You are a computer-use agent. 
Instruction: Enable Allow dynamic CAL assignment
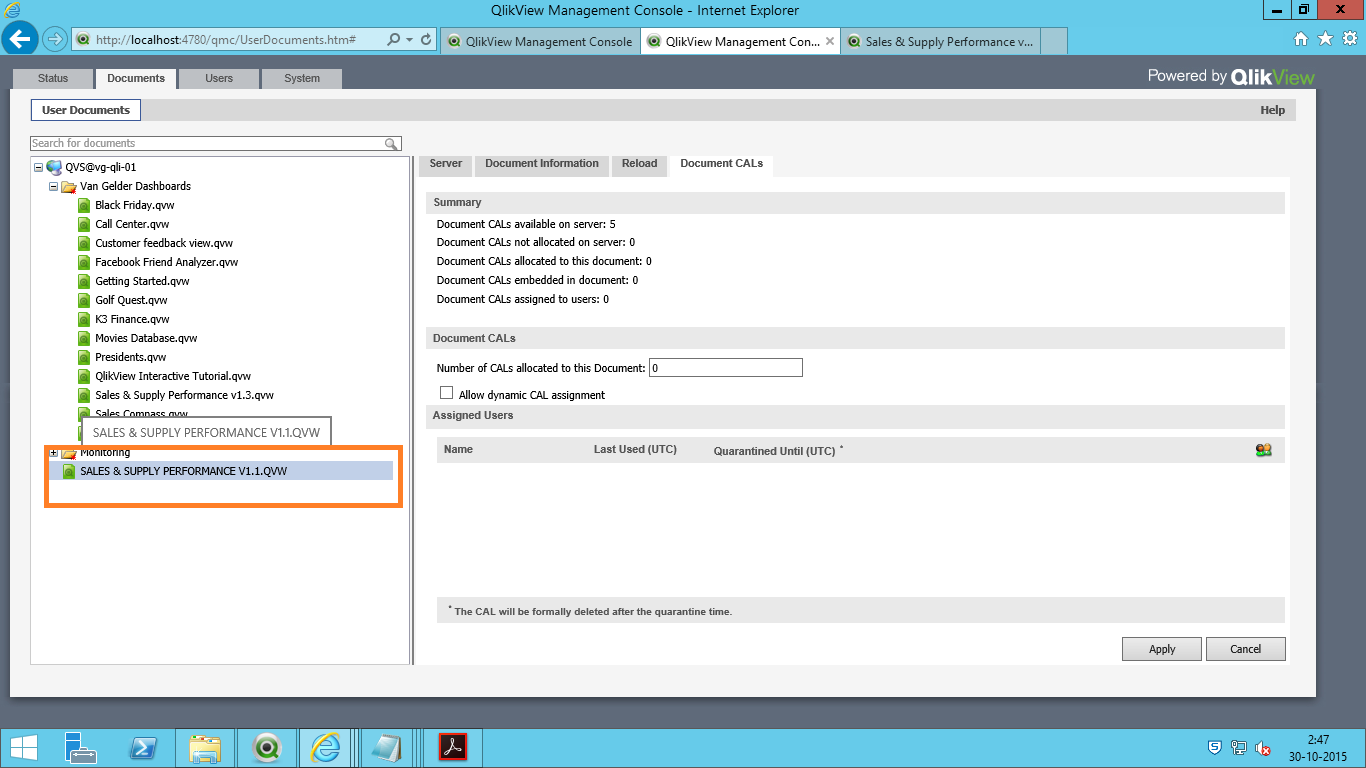click(x=447, y=394)
